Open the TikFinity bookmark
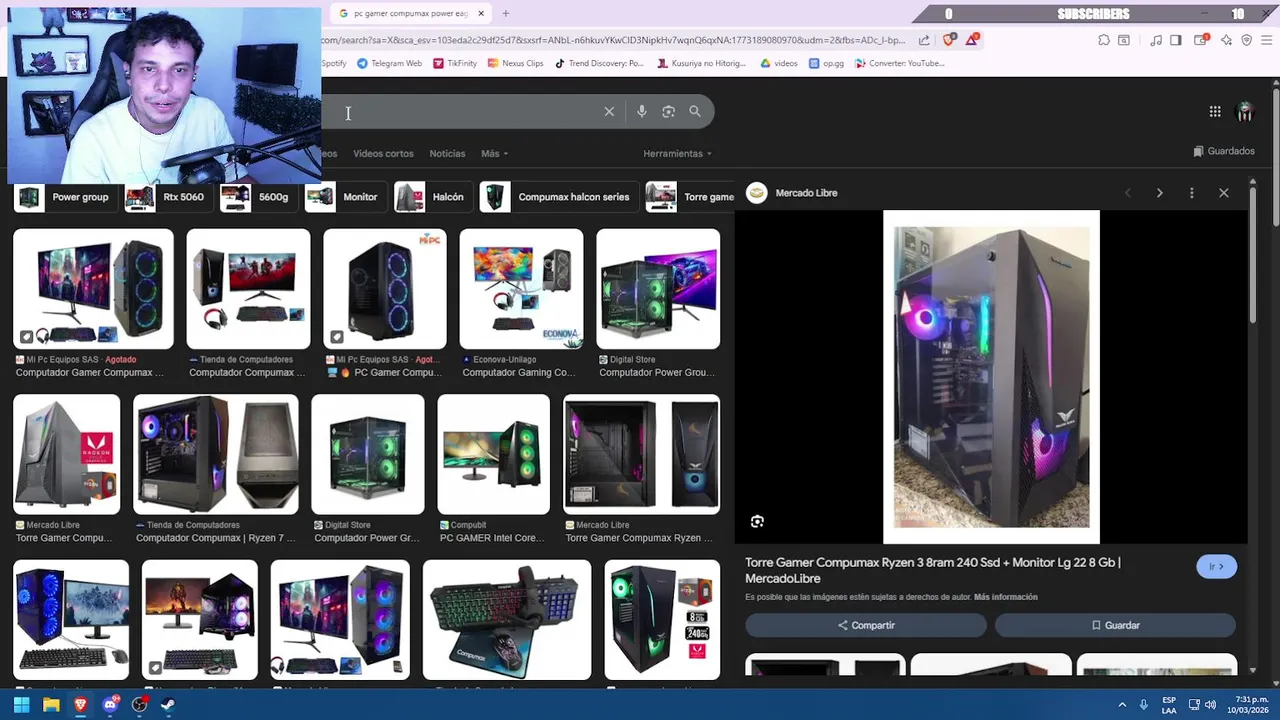Screen dimensions: 1280x720 [x=455, y=63]
